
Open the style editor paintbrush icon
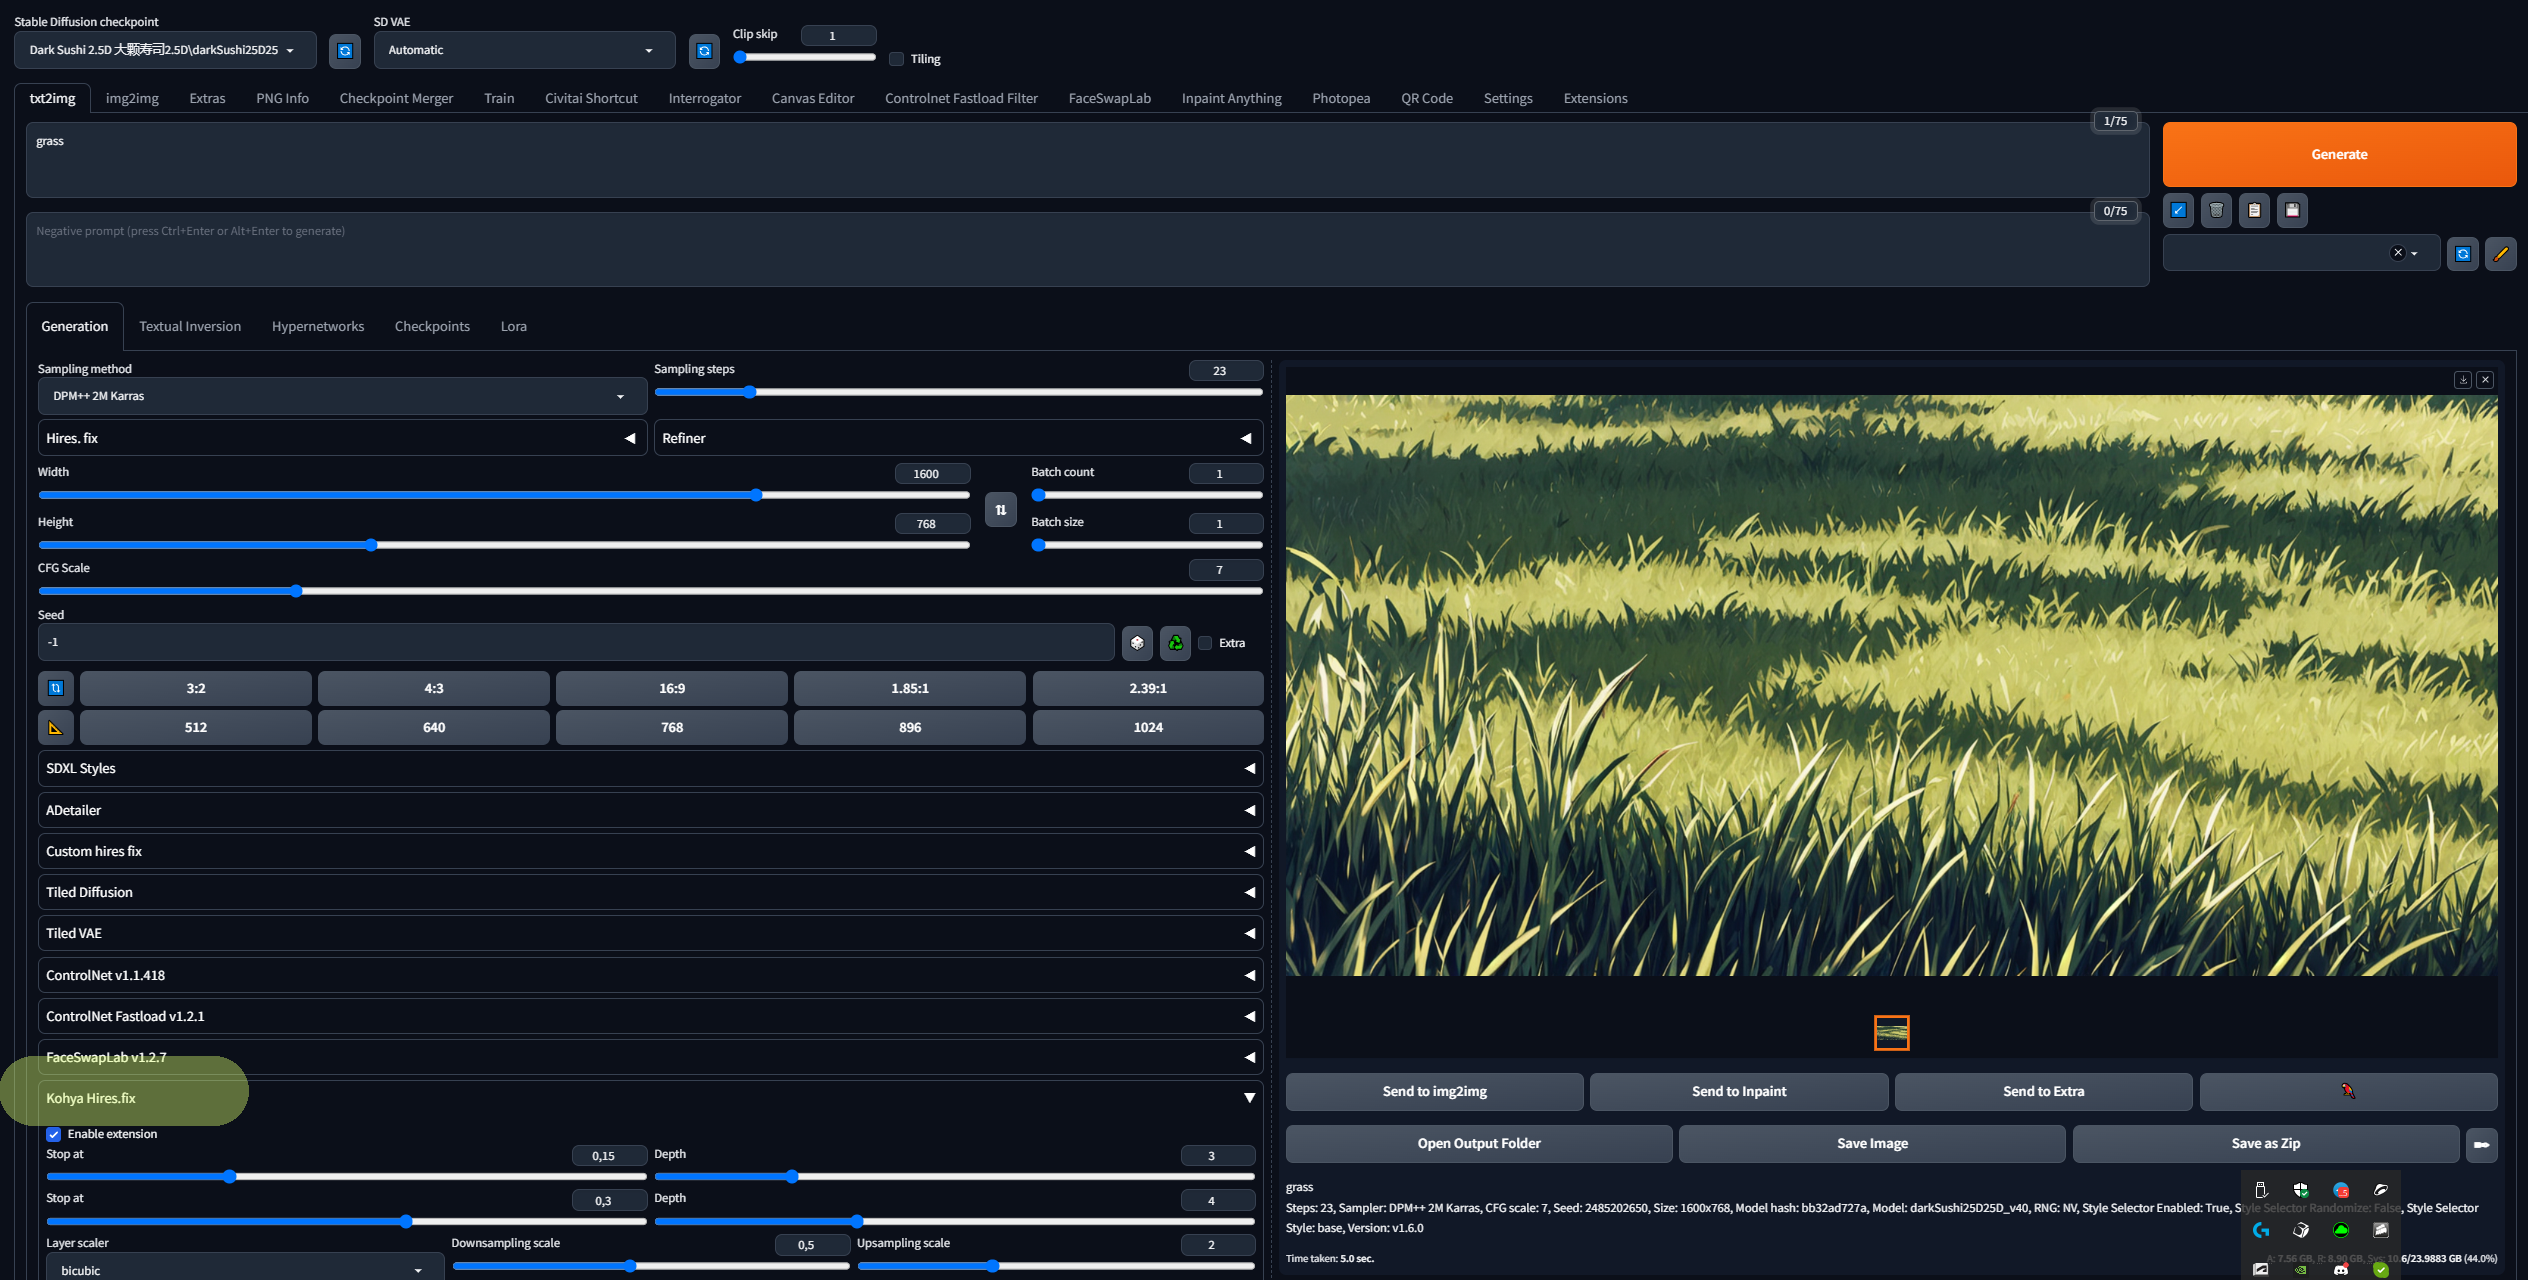coord(2501,254)
